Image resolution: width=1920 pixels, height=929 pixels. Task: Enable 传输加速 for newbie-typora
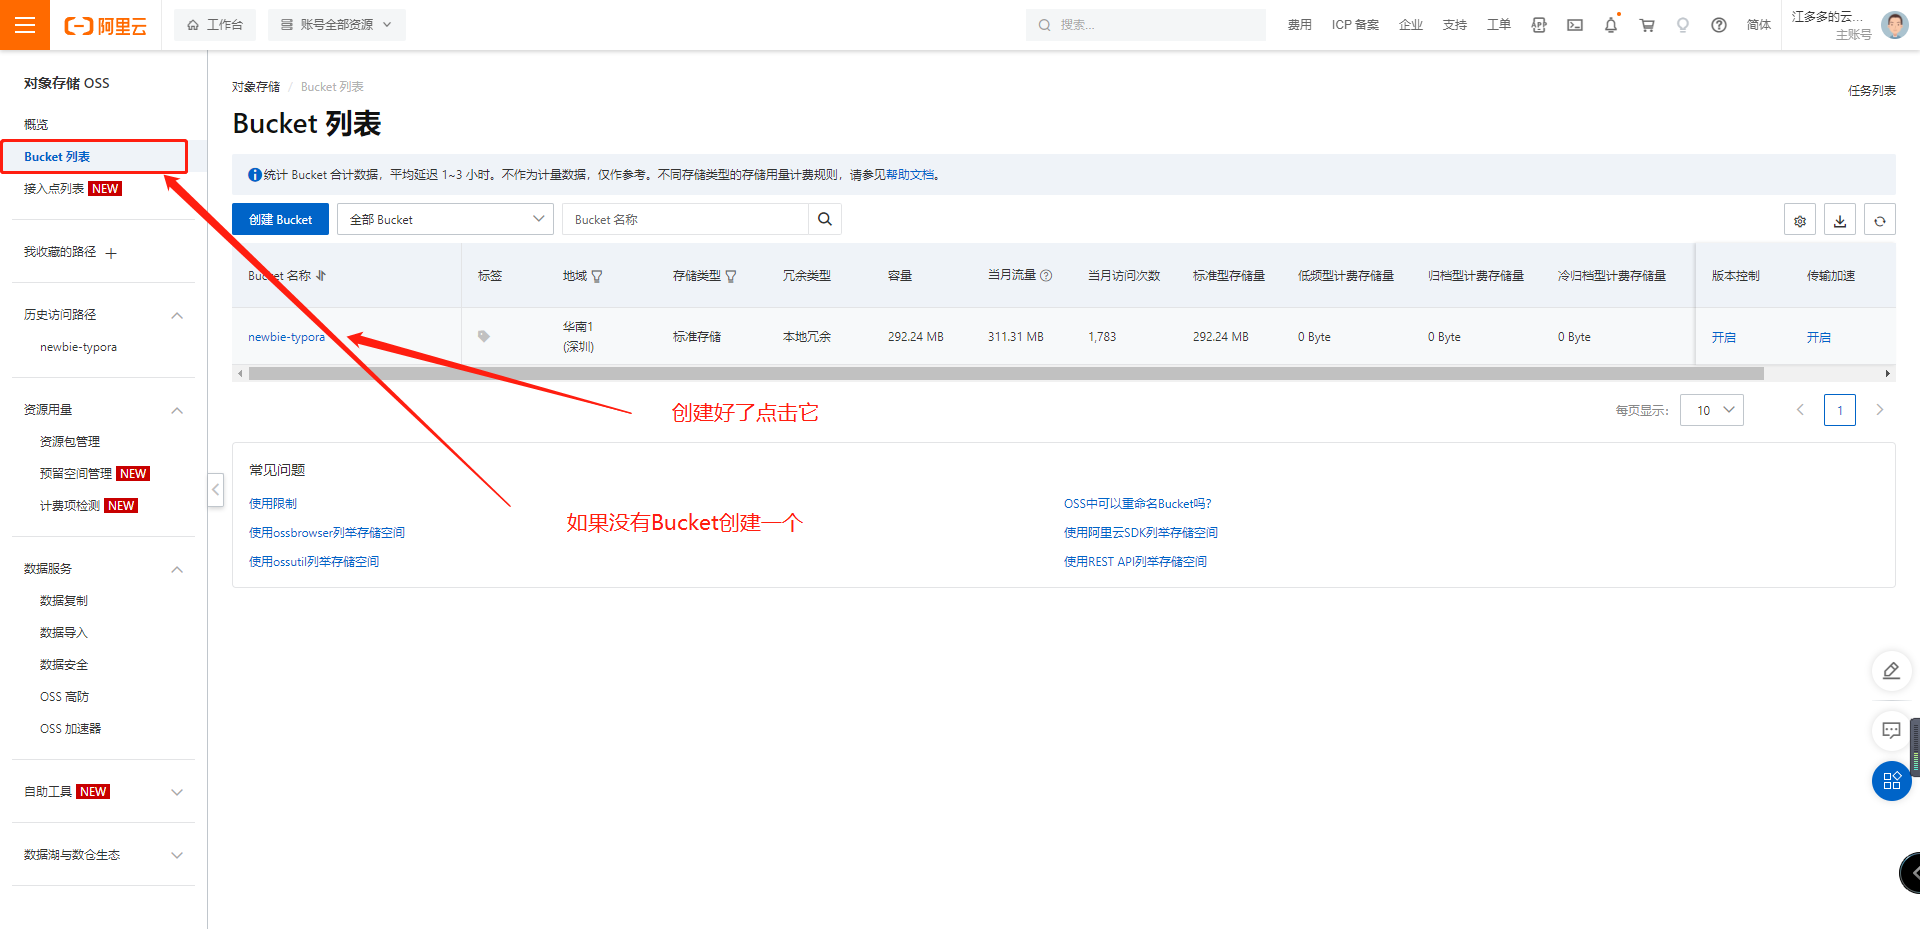pyautogui.click(x=1818, y=337)
